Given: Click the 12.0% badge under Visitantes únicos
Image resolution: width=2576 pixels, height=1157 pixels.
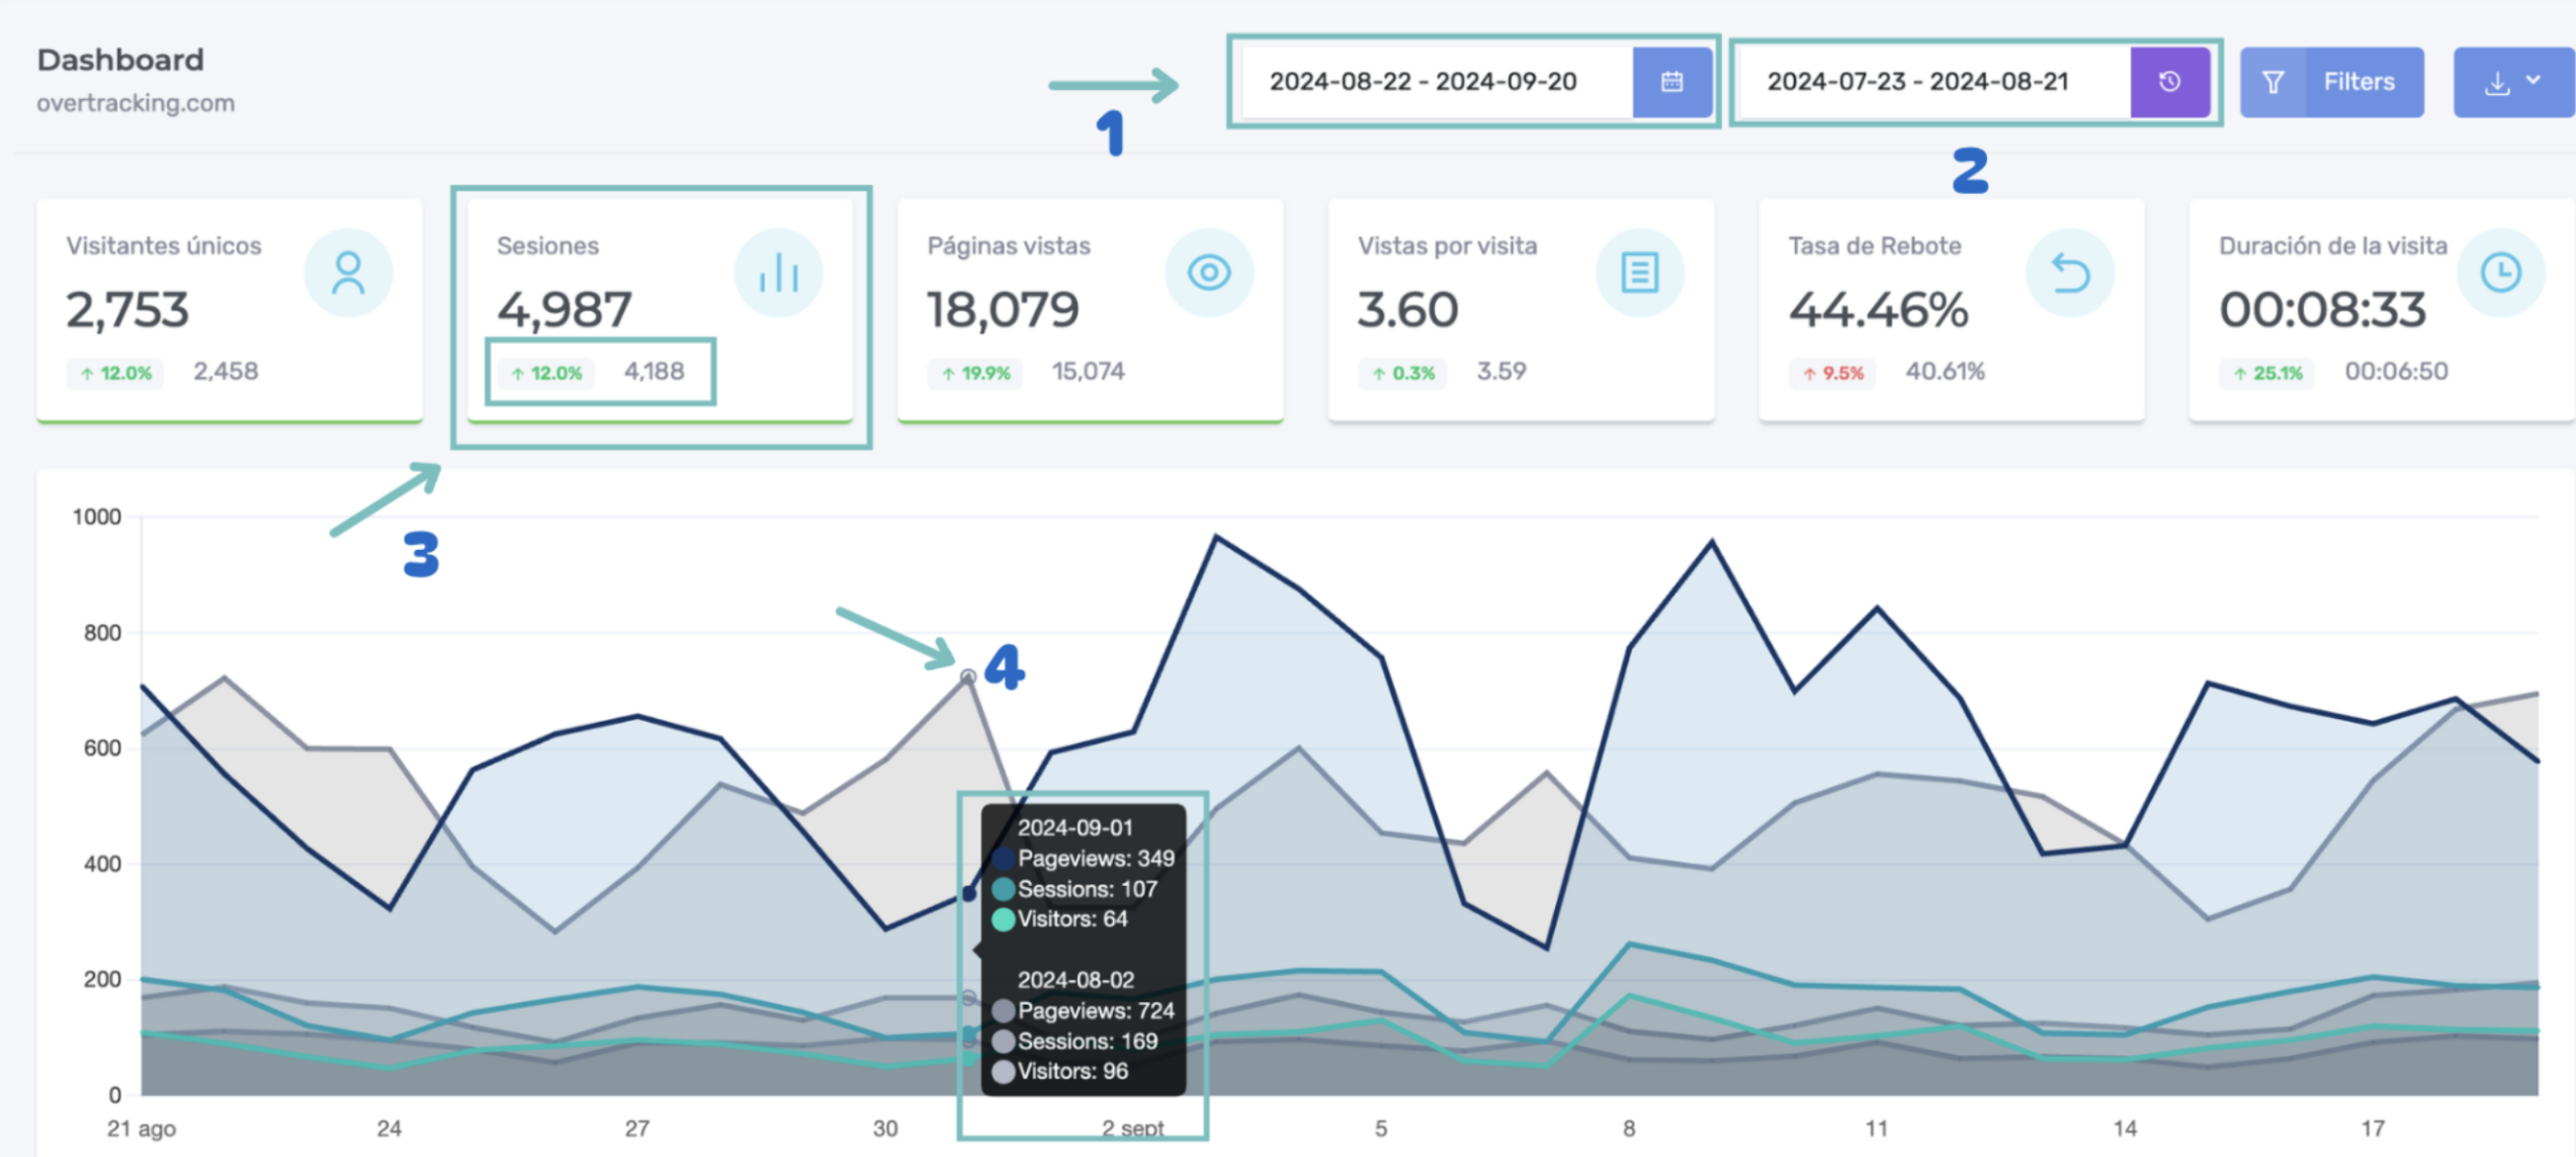Looking at the screenshot, I should [115, 373].
